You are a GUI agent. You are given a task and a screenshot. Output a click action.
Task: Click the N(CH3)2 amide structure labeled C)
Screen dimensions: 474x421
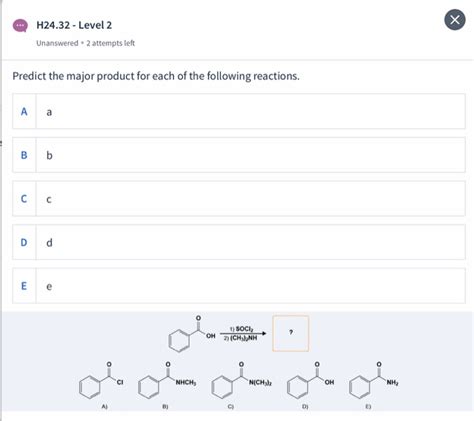click(242, 380)
